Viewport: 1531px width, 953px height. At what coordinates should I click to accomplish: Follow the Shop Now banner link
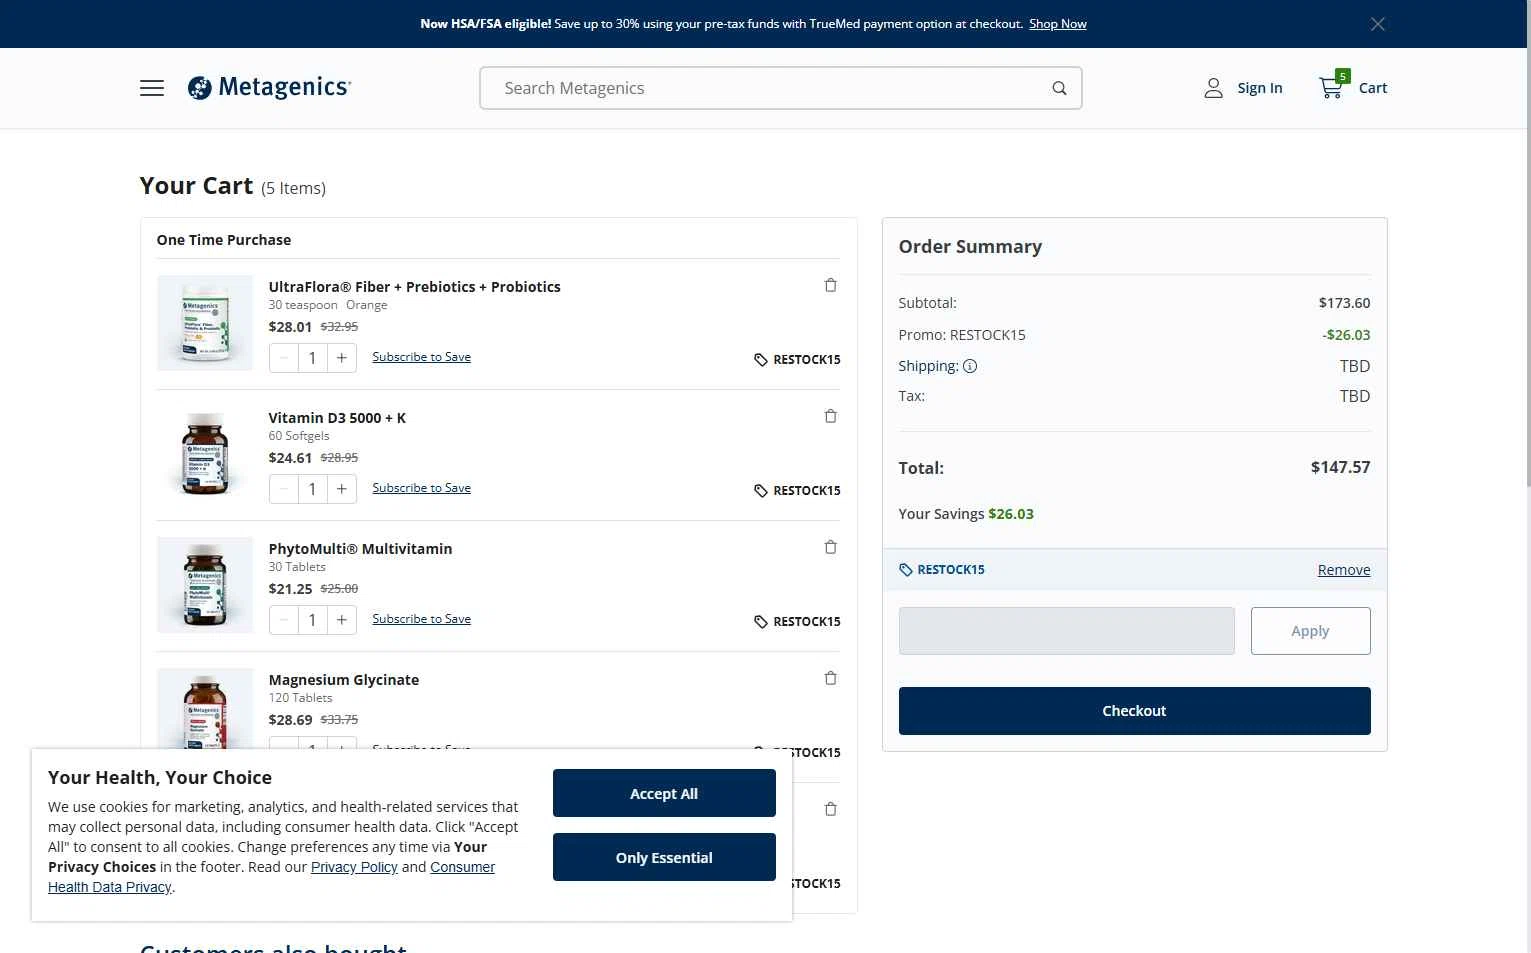1057,24
